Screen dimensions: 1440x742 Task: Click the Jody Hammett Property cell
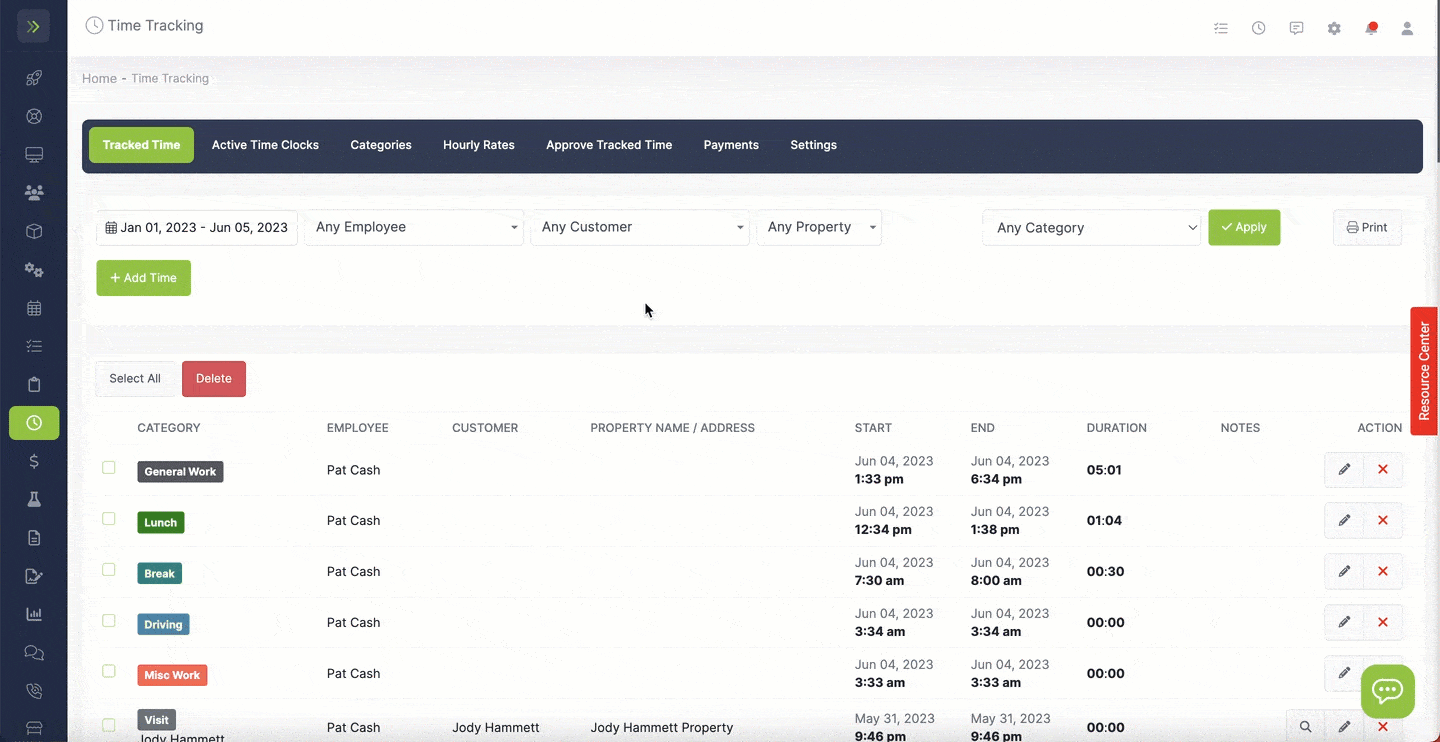(662, 727)
